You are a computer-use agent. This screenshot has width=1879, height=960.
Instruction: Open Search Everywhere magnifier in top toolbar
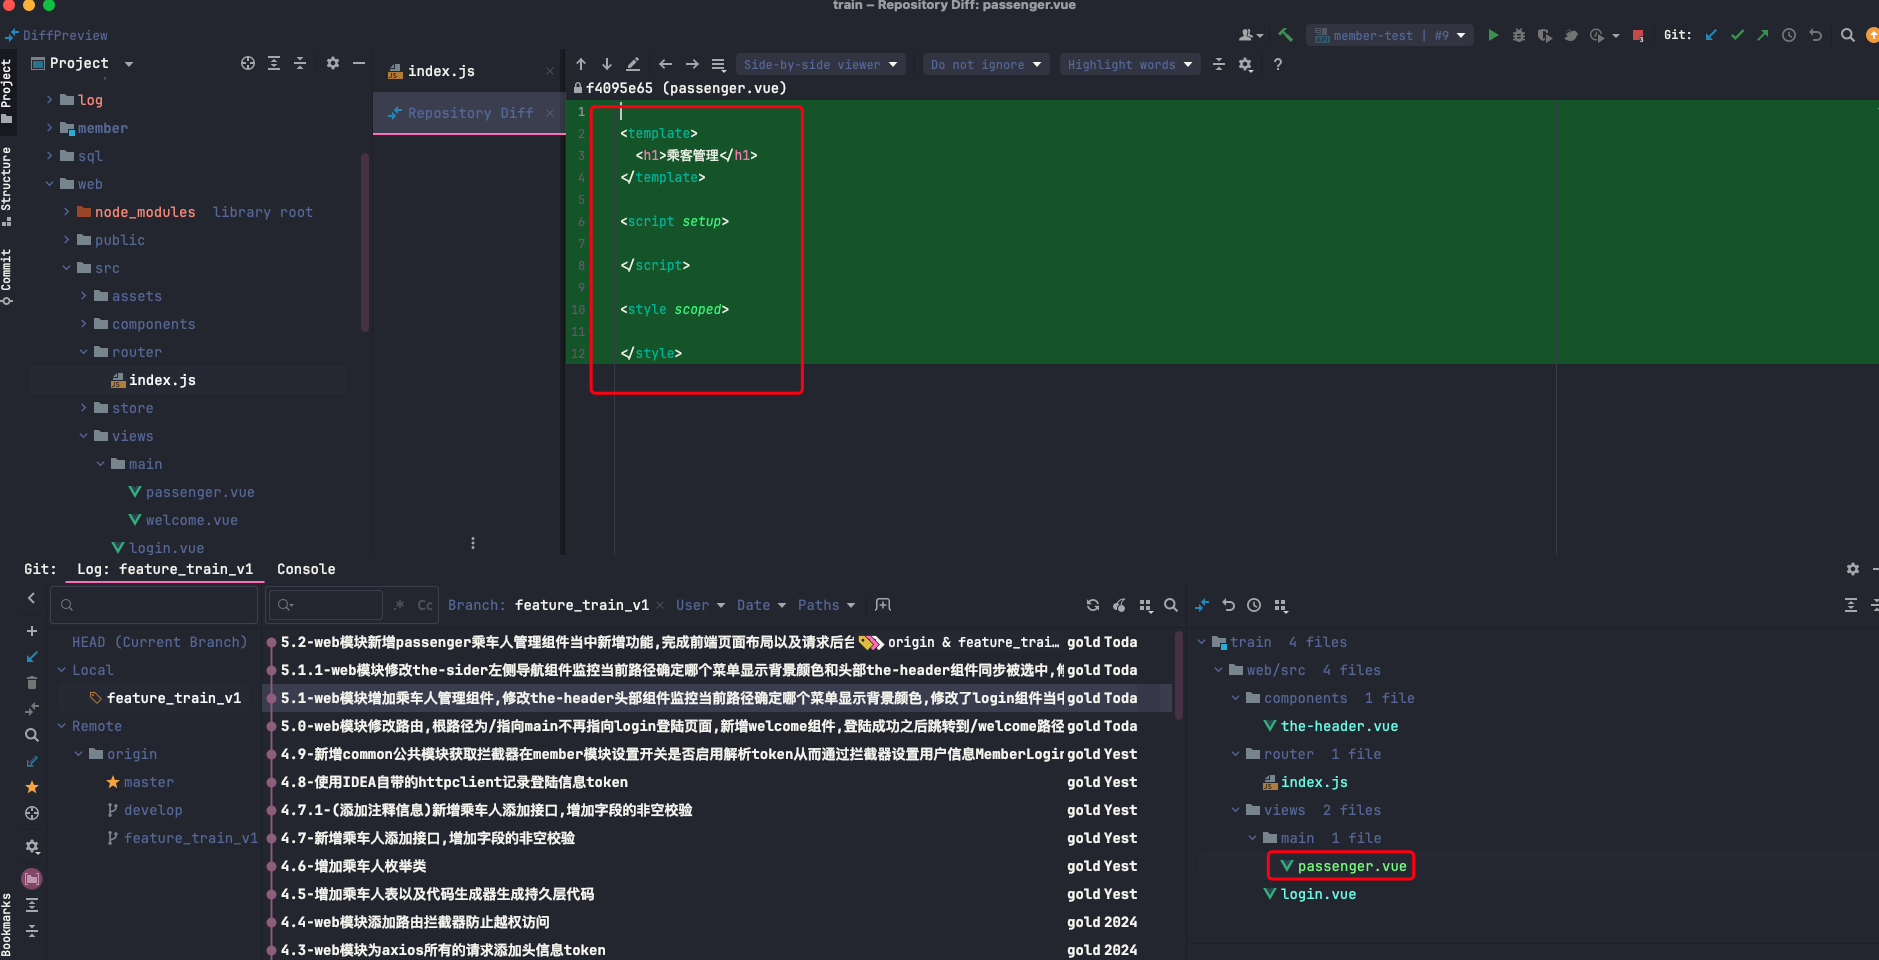(x=1848, y=35)
